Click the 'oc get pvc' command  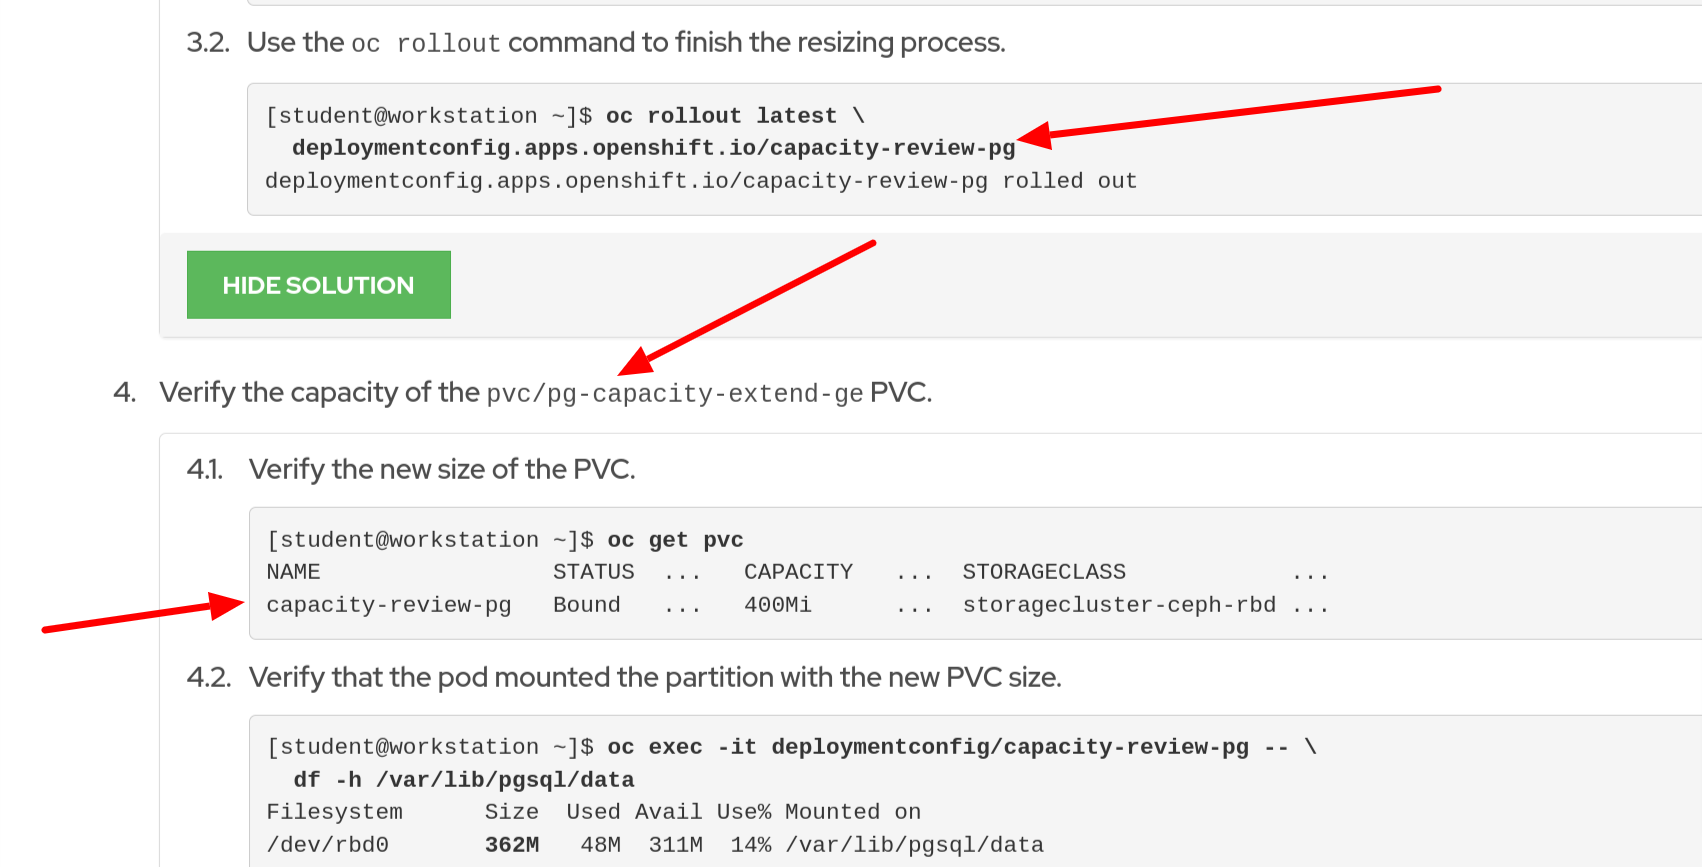pos(675,540)
